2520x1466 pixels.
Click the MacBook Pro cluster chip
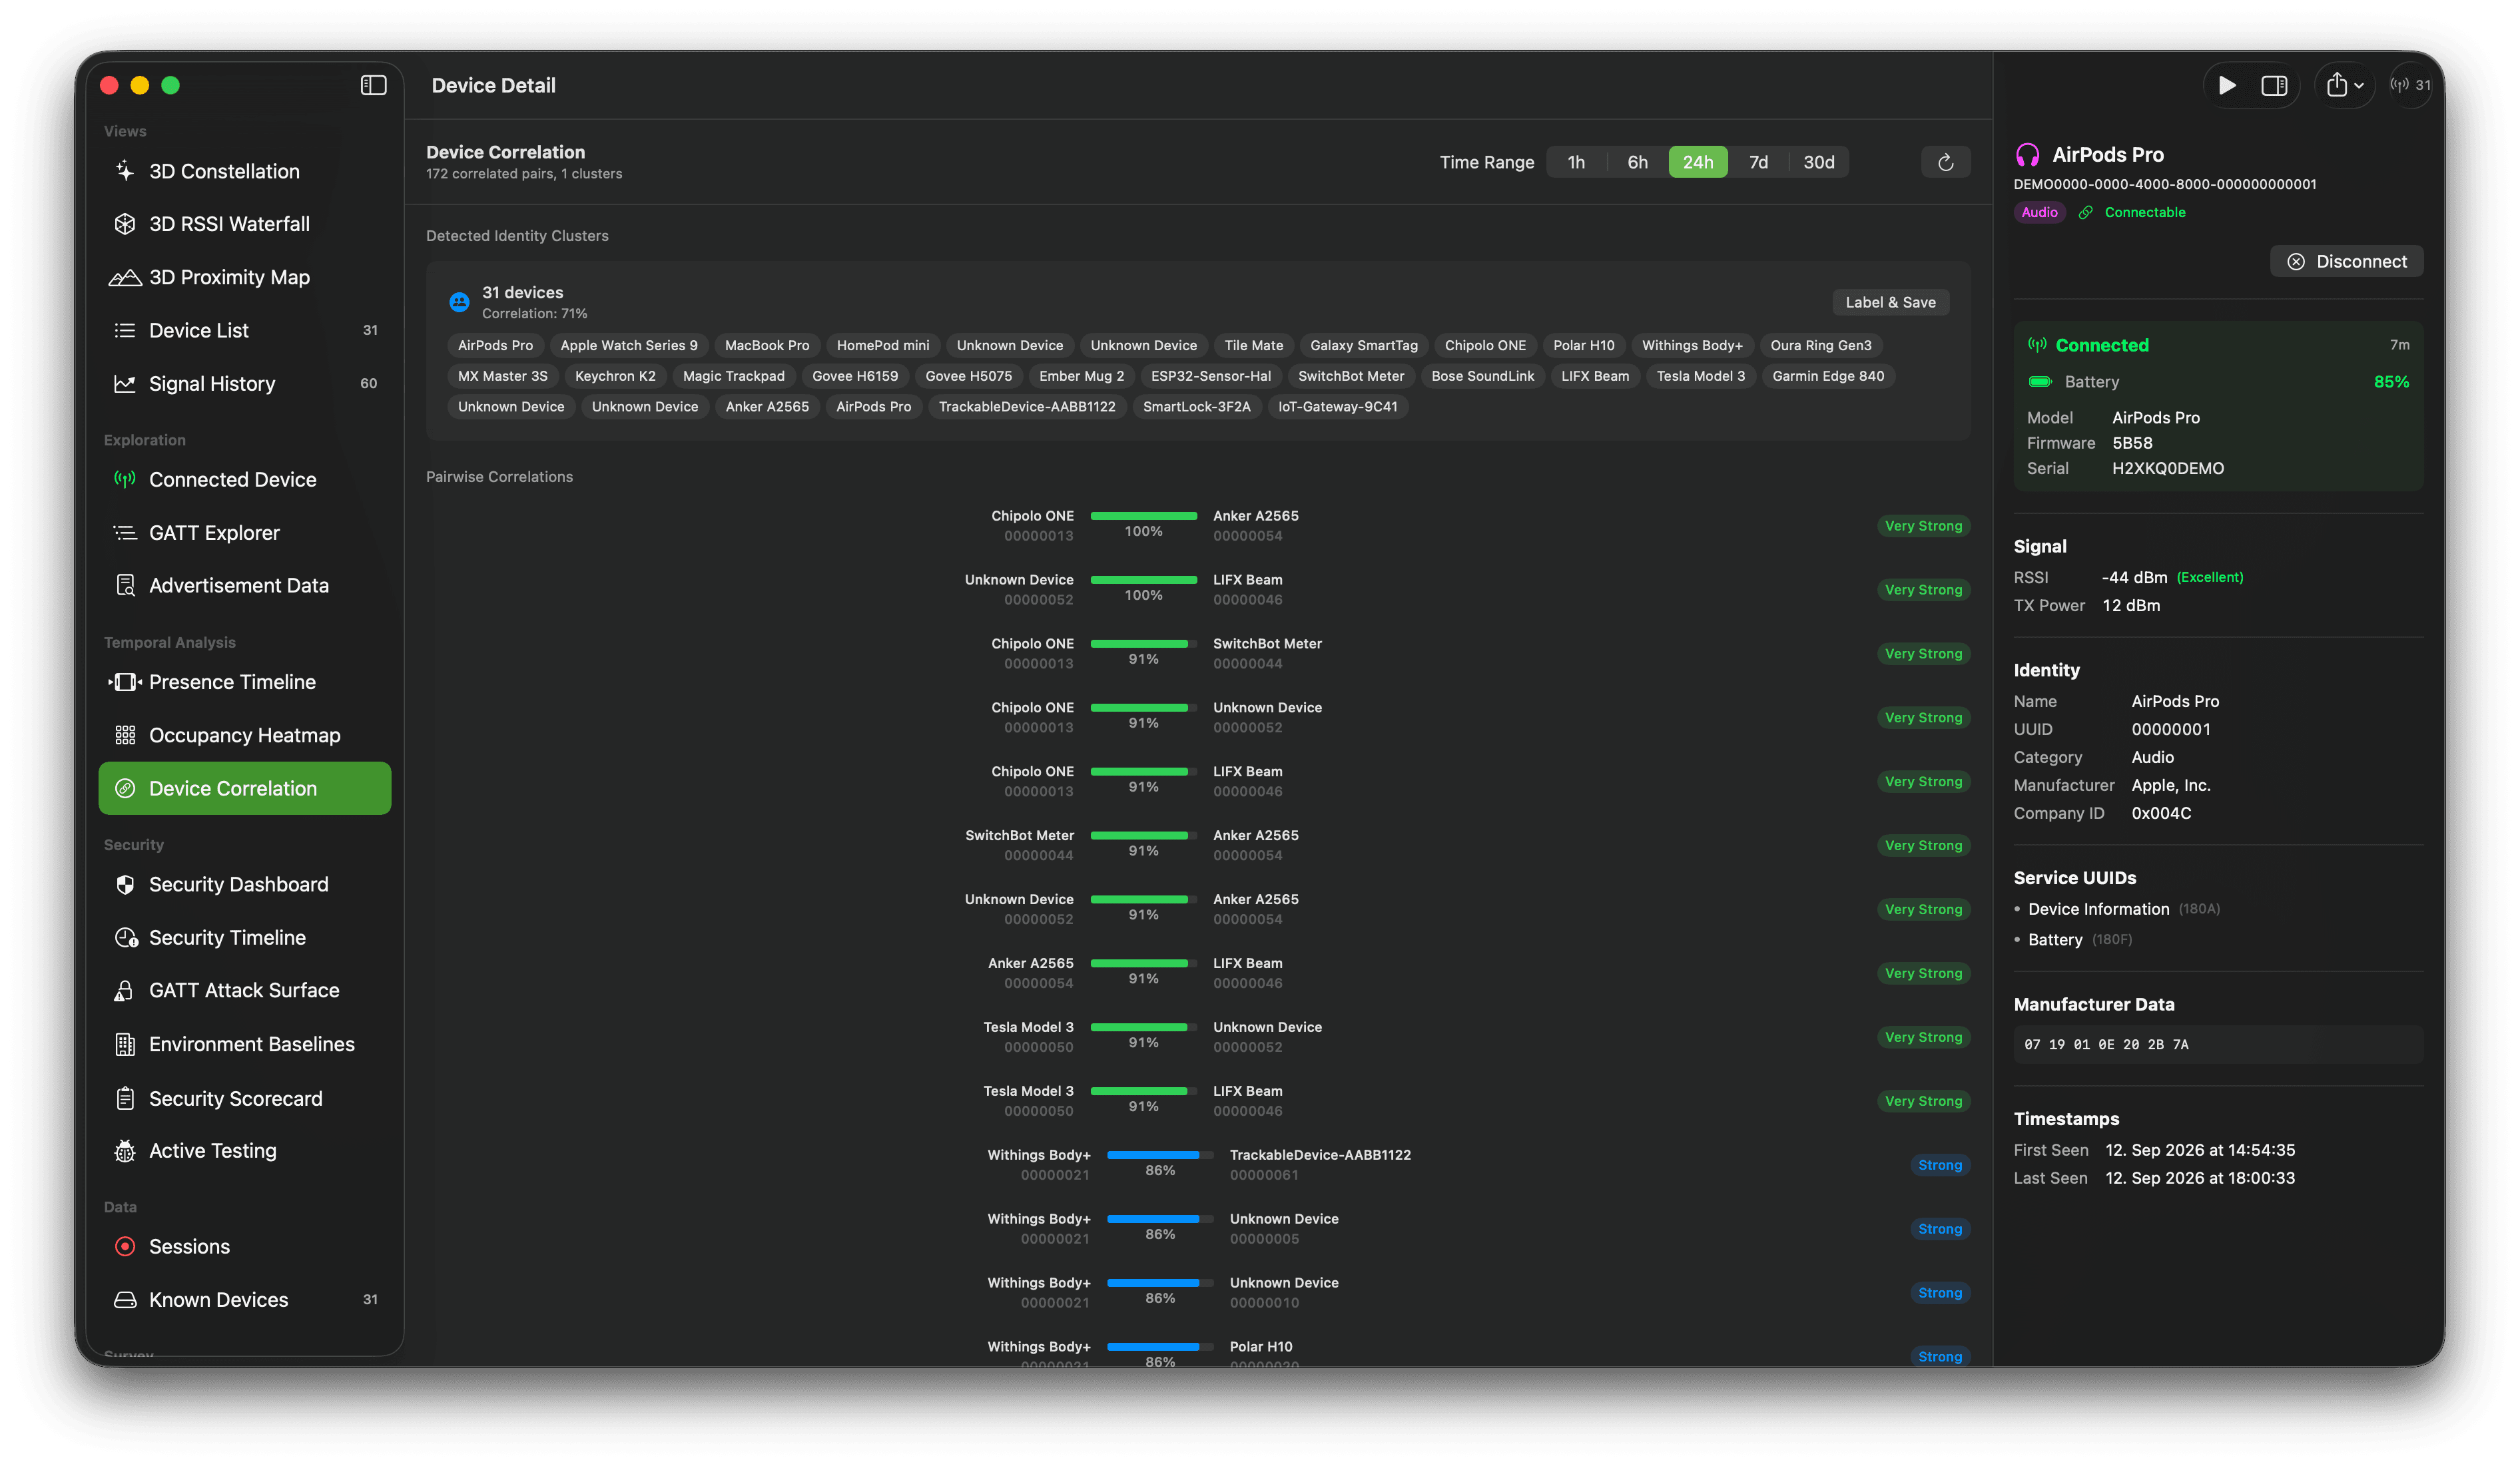coord(767,345)
